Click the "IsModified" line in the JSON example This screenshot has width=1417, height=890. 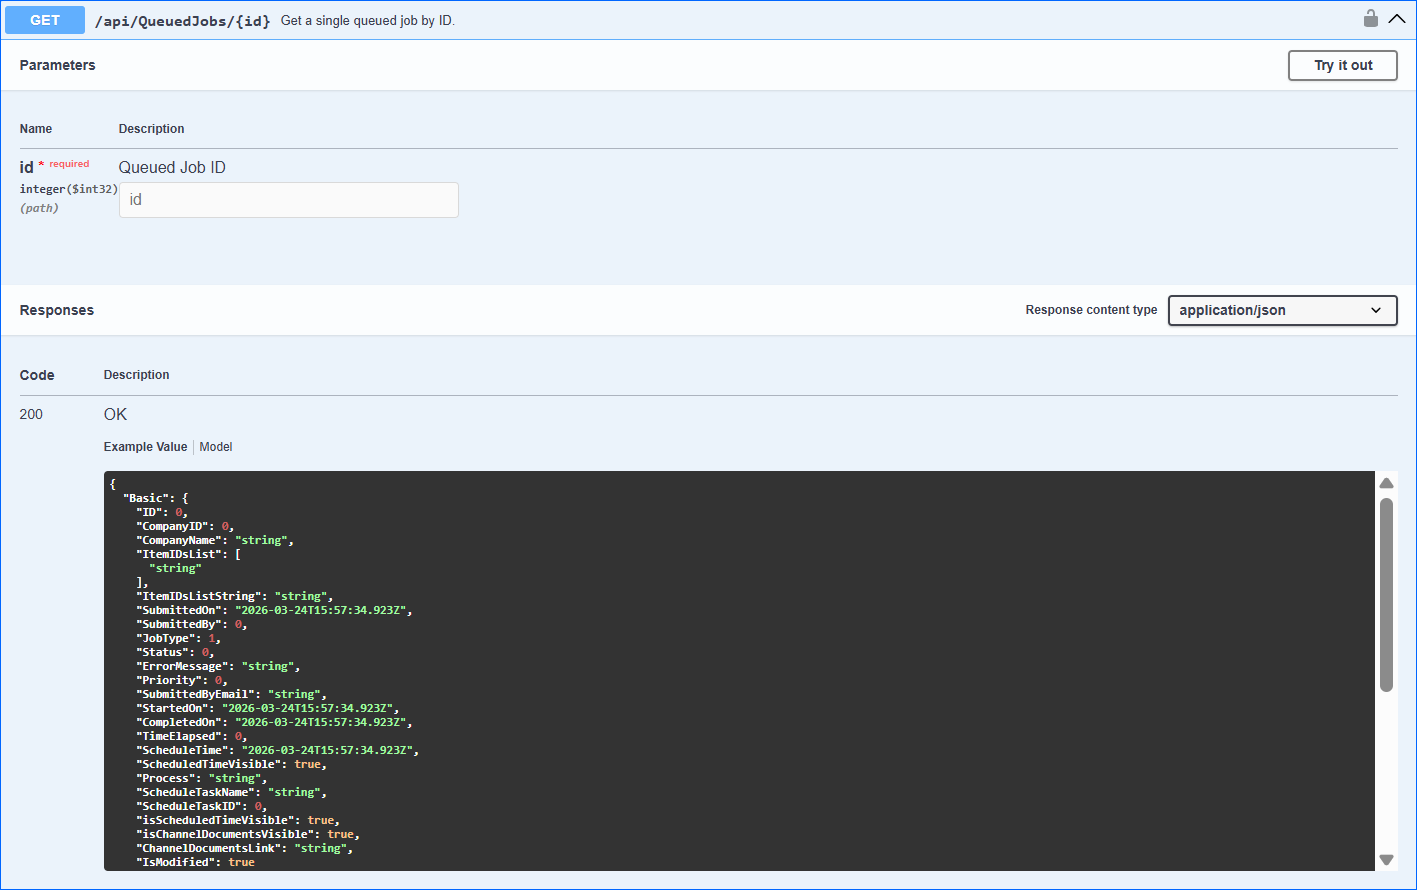(195, 862)
